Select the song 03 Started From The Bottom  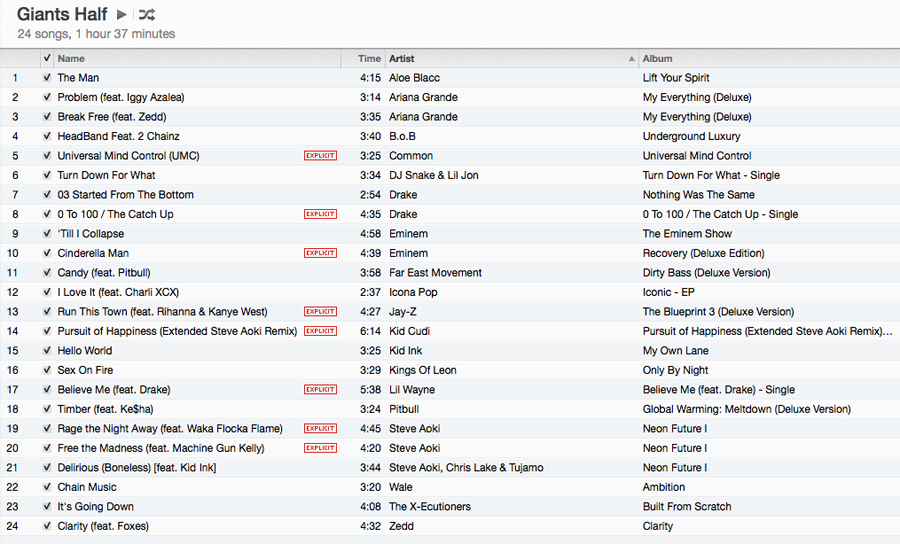coord(125,195)
